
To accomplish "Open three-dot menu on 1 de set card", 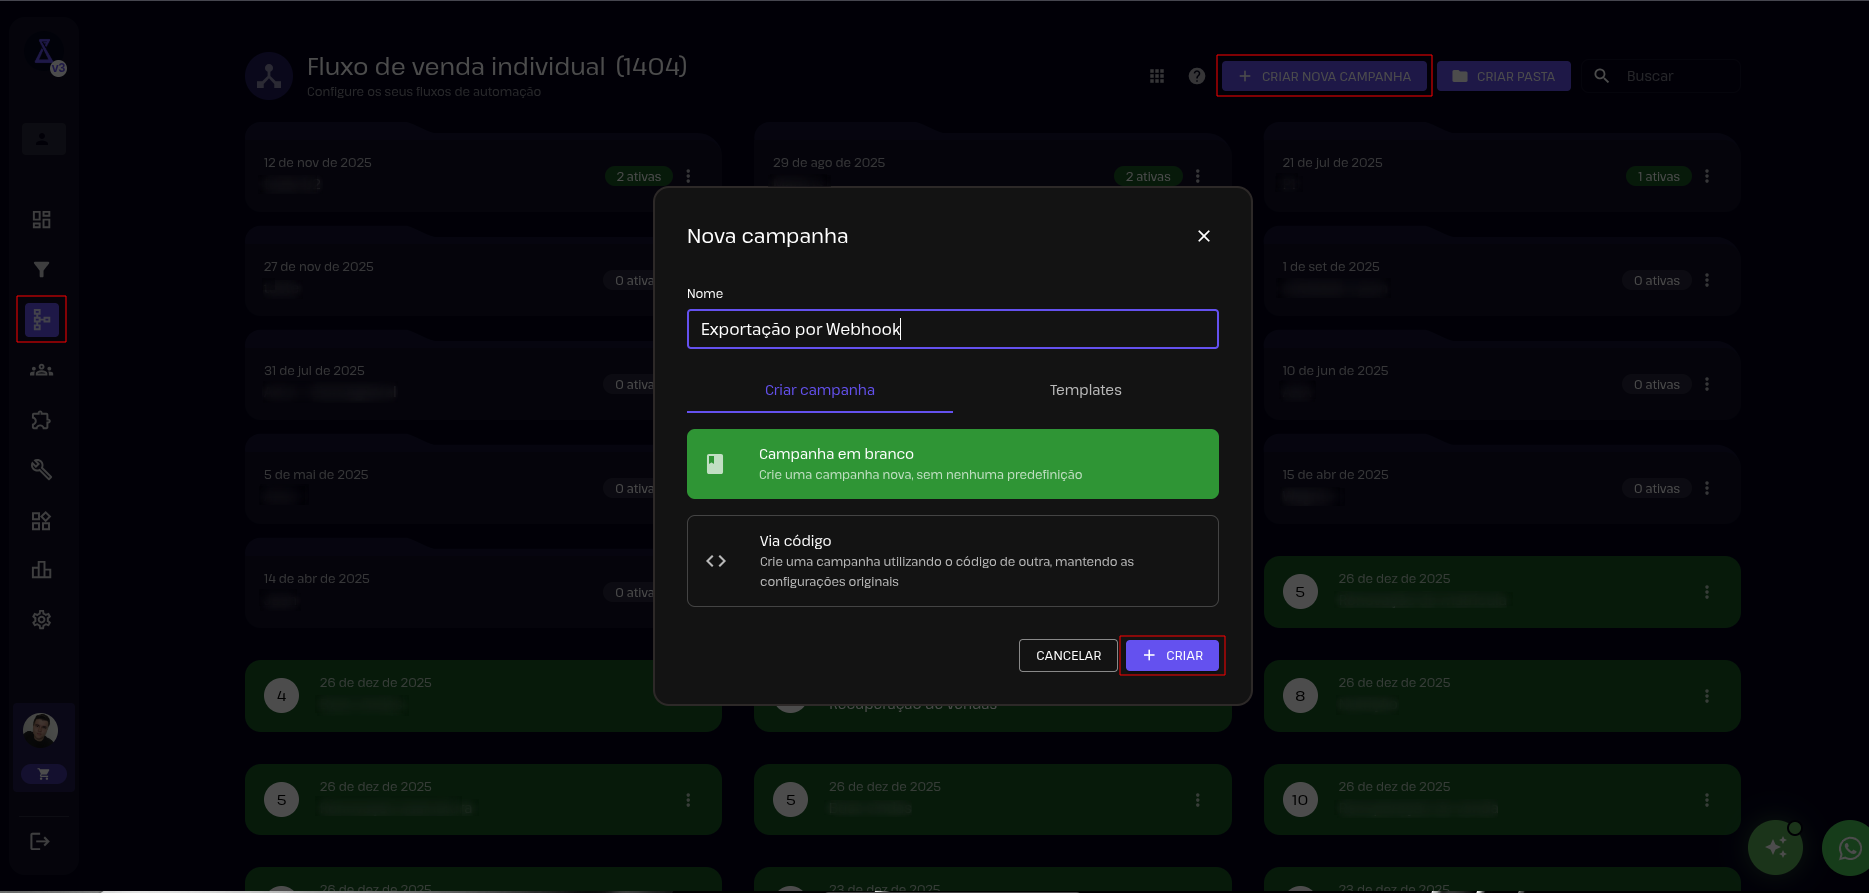I will point(1706,281).
